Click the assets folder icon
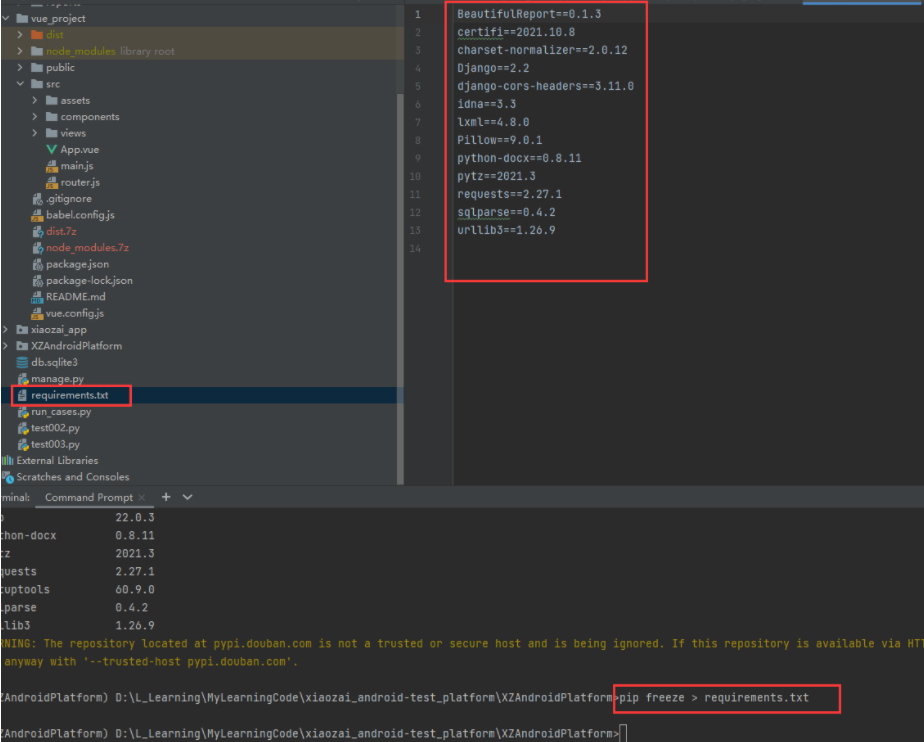The width and height of the screenshot is (924, 742). pos(52,101)
